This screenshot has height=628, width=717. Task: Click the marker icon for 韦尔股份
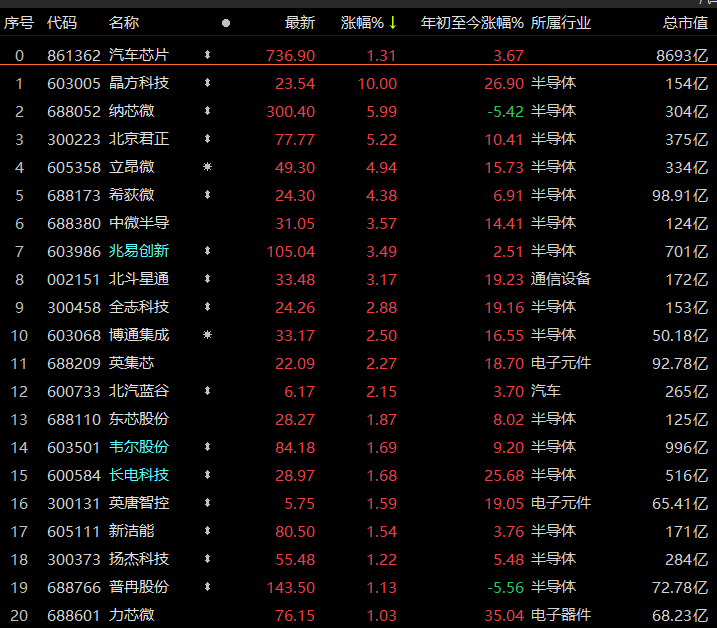pos(207,447)
